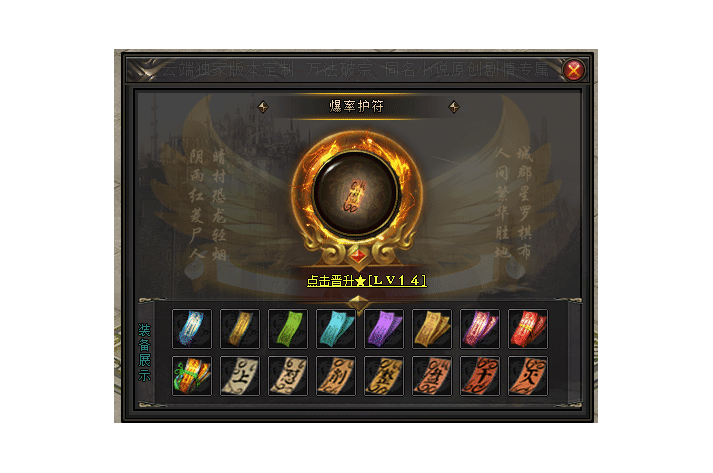Viewport: 713px width, 473px height.
Task: Select the magenta-purple talisman stack icon
Action: tap(480, 329)
